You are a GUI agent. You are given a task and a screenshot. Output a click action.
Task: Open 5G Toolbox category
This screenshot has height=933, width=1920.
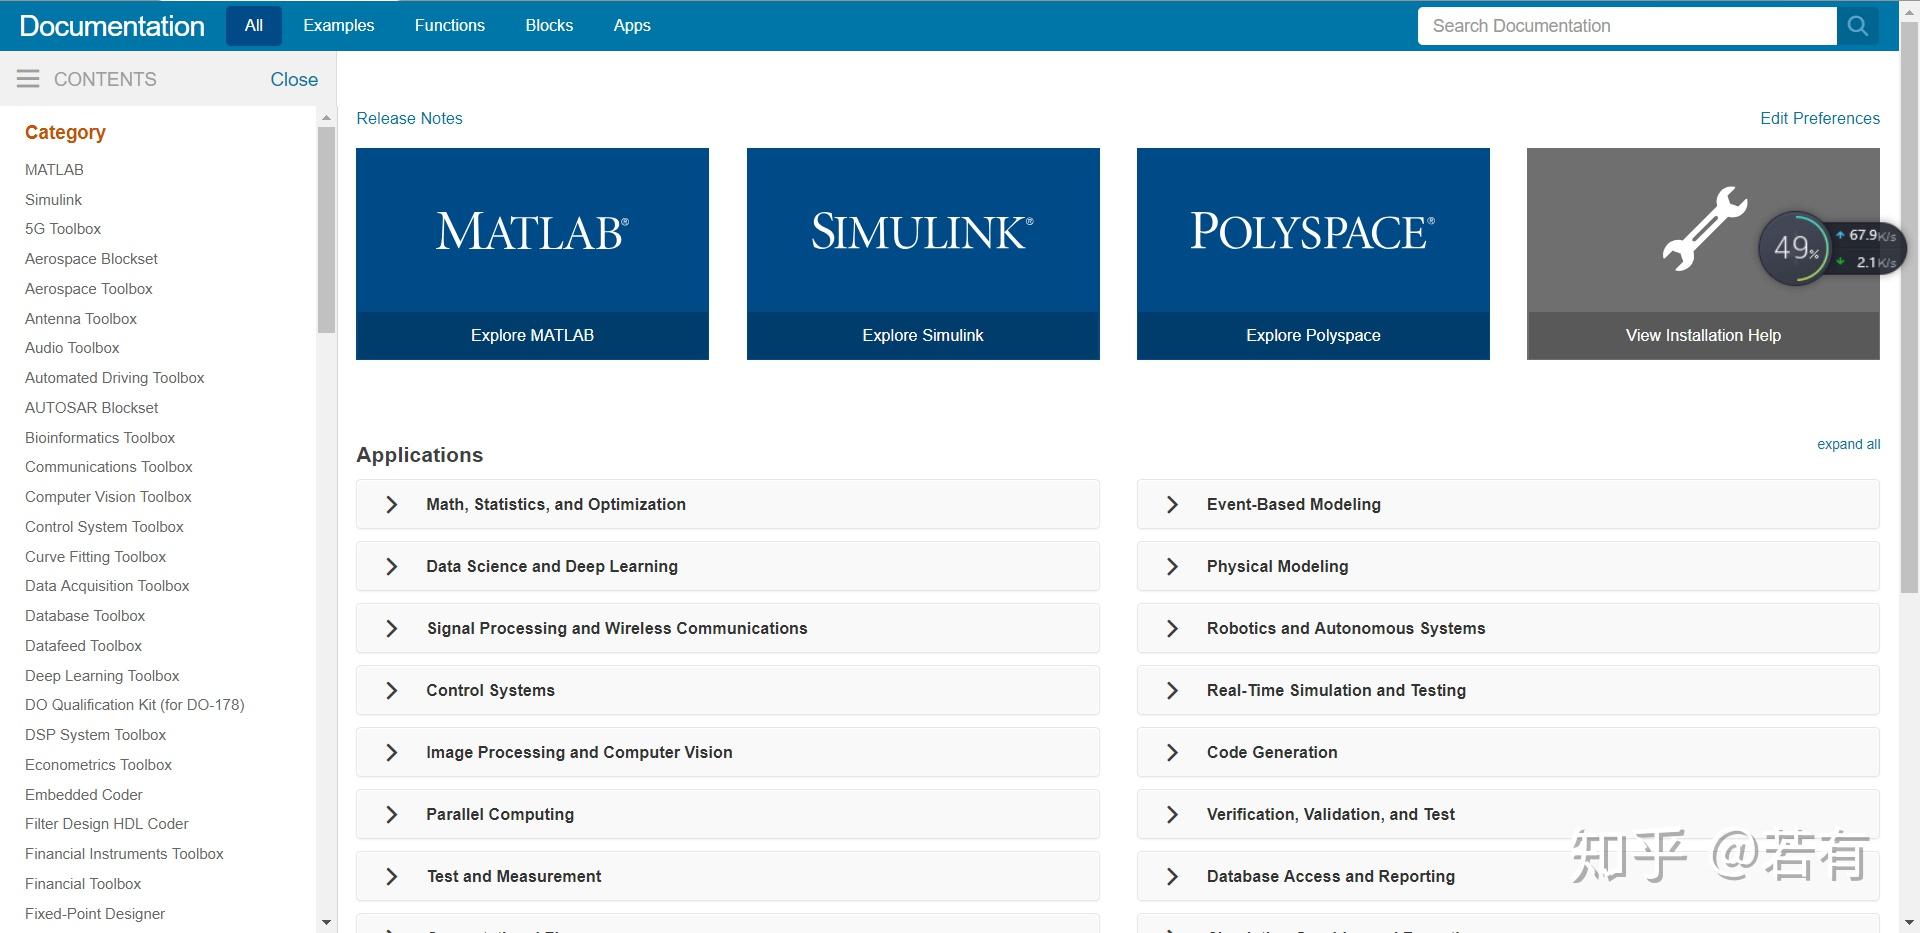(x=63, y=229)
